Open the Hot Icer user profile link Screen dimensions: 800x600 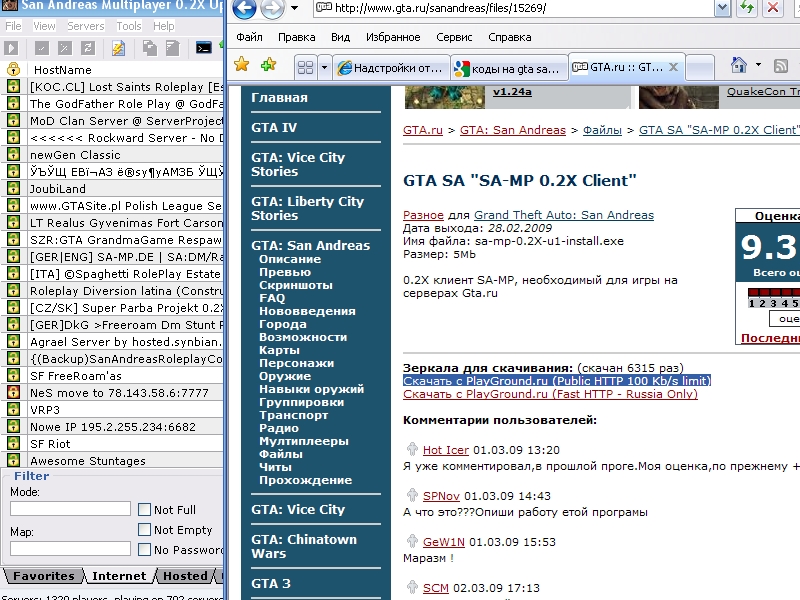[x=445, y=450]
